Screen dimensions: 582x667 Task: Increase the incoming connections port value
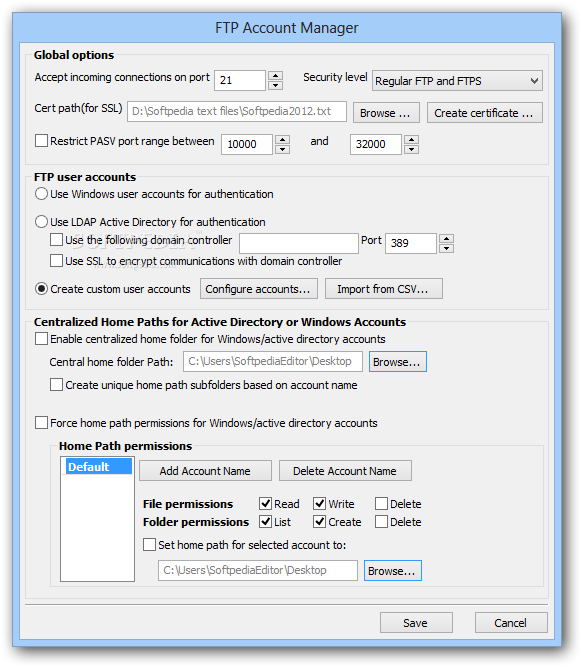click(x=276, y=76)
